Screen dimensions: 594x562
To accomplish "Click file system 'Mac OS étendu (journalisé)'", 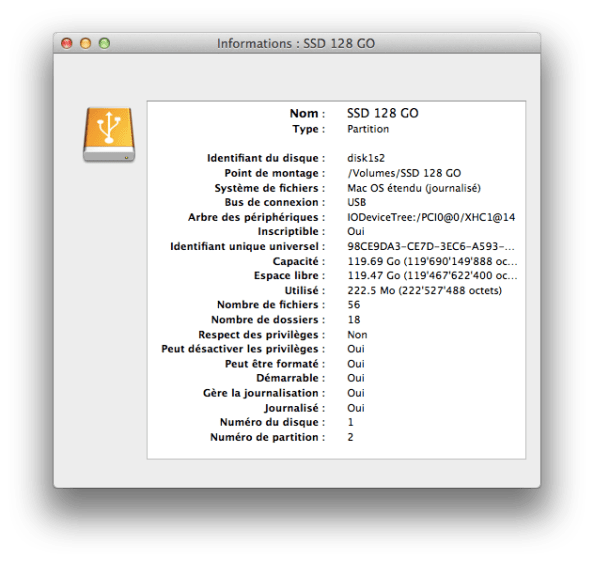I will pyautogui.click(x=414, y=188).
